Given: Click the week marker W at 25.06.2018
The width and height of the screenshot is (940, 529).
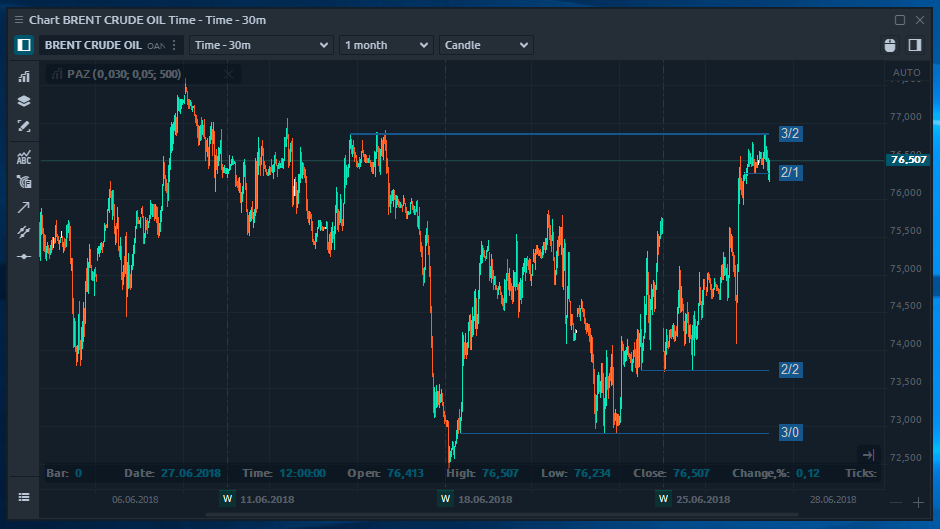Looking at the screenshot, I should [663, 499].
